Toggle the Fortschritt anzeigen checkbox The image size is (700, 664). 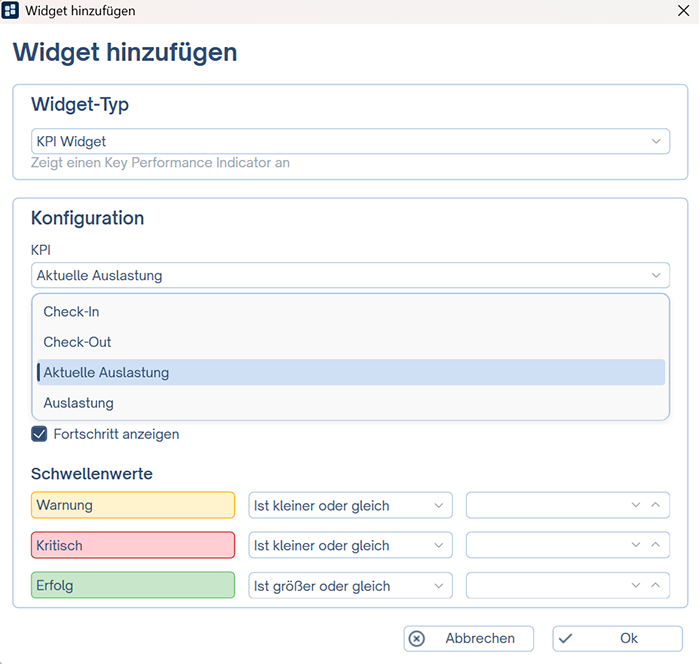(x=40, y=434)
